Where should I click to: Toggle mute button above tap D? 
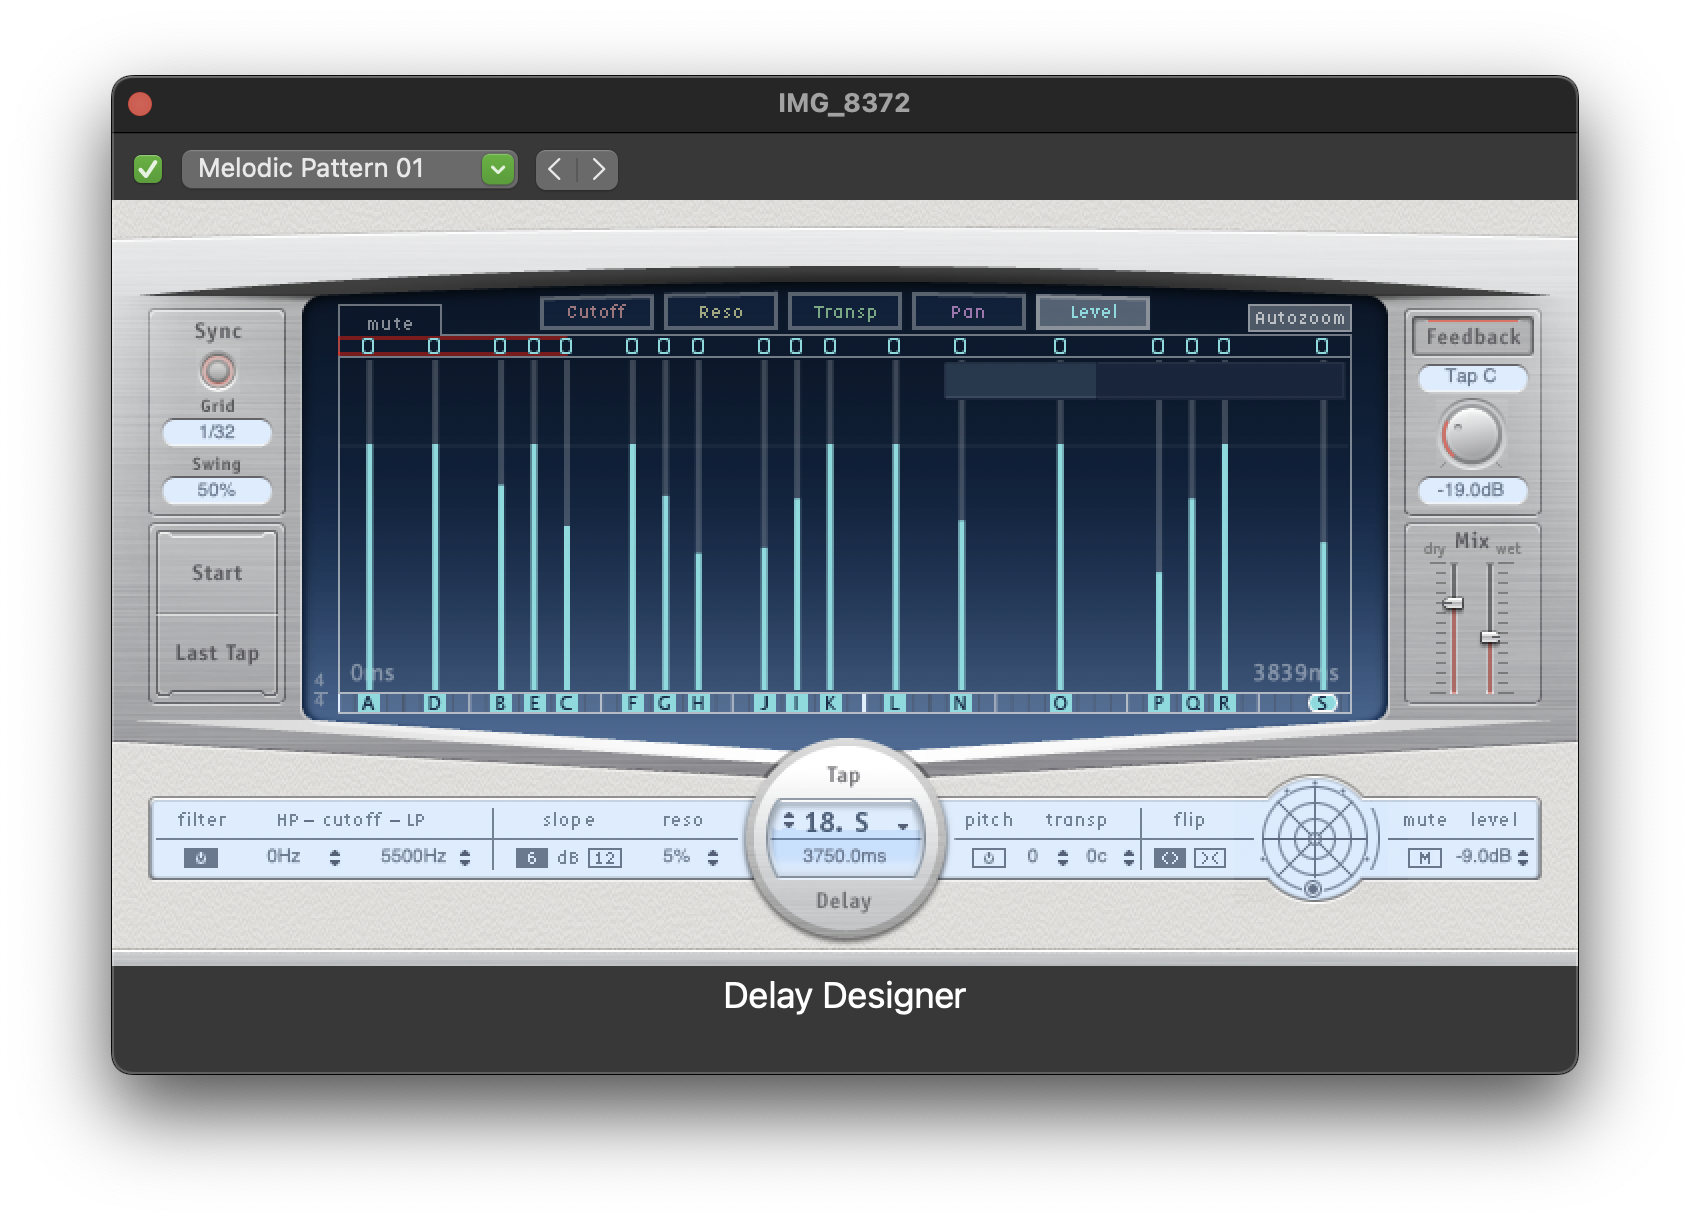click(434, 346)
